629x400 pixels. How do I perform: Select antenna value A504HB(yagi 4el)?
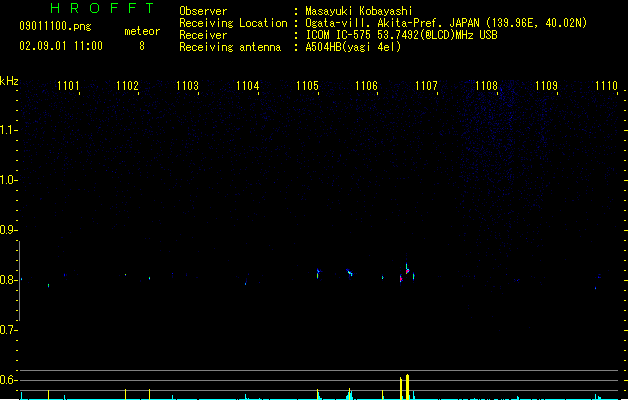click(353, 47)
